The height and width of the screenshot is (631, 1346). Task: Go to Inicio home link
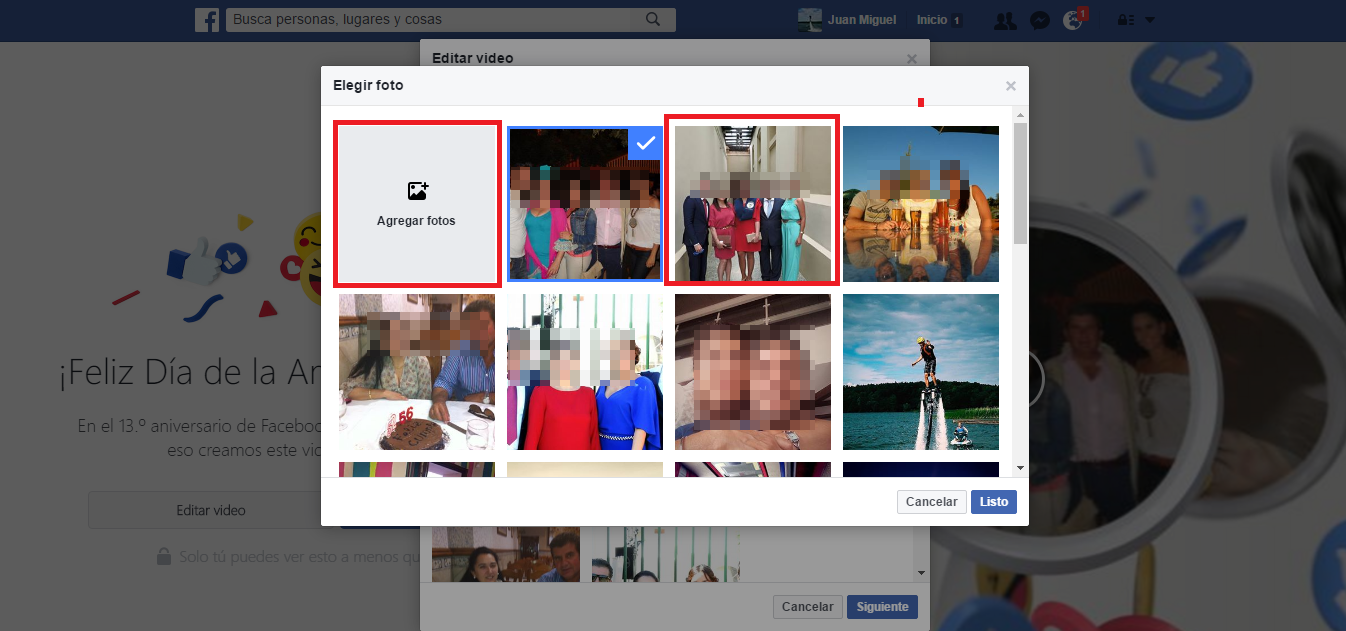931,20
